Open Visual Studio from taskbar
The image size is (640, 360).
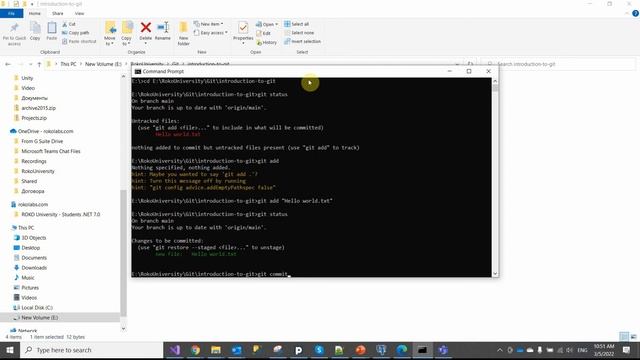pos(175,350)
